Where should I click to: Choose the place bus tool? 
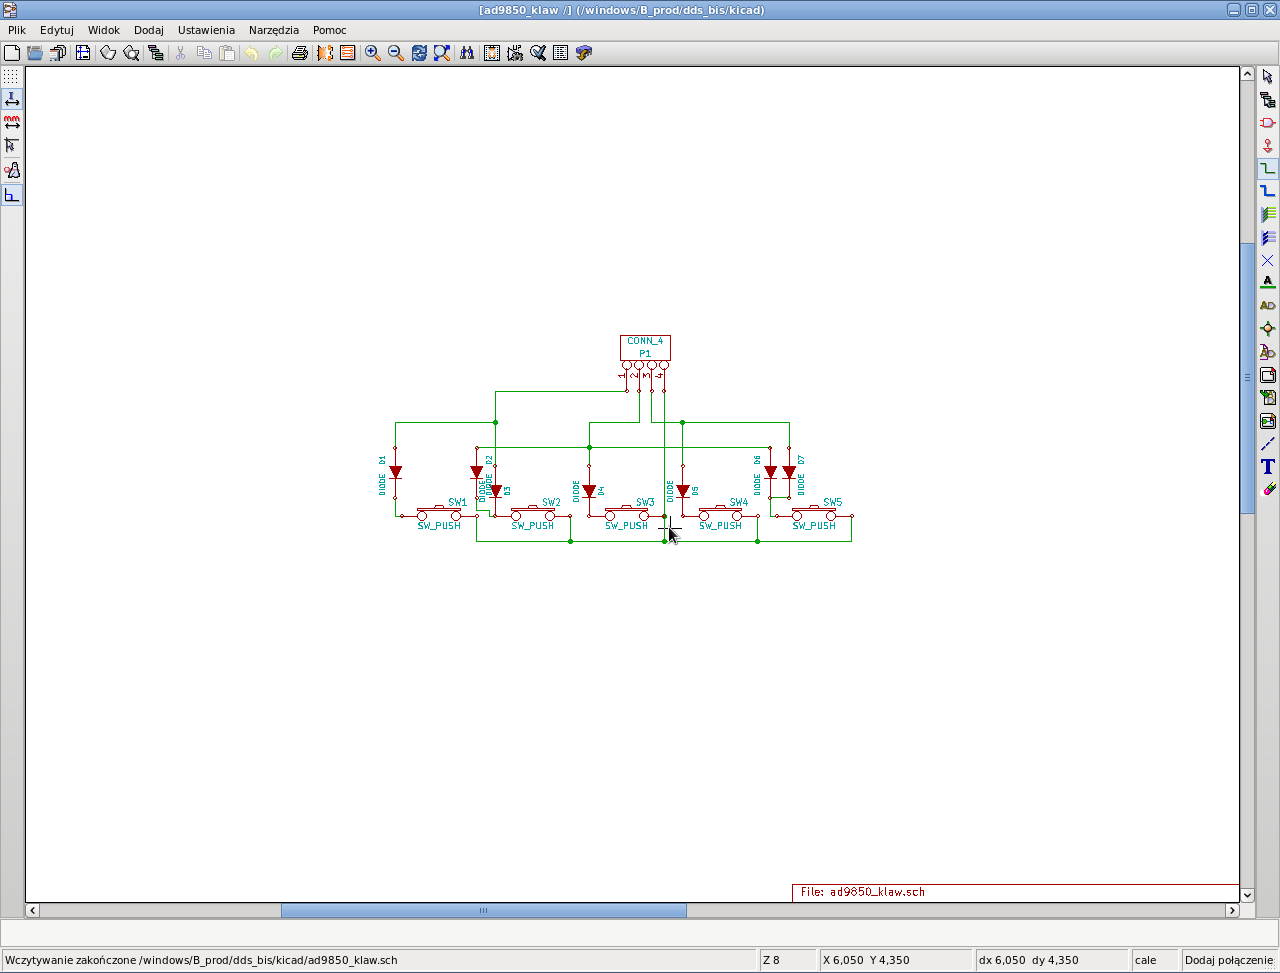click(x=1268, y=192)
